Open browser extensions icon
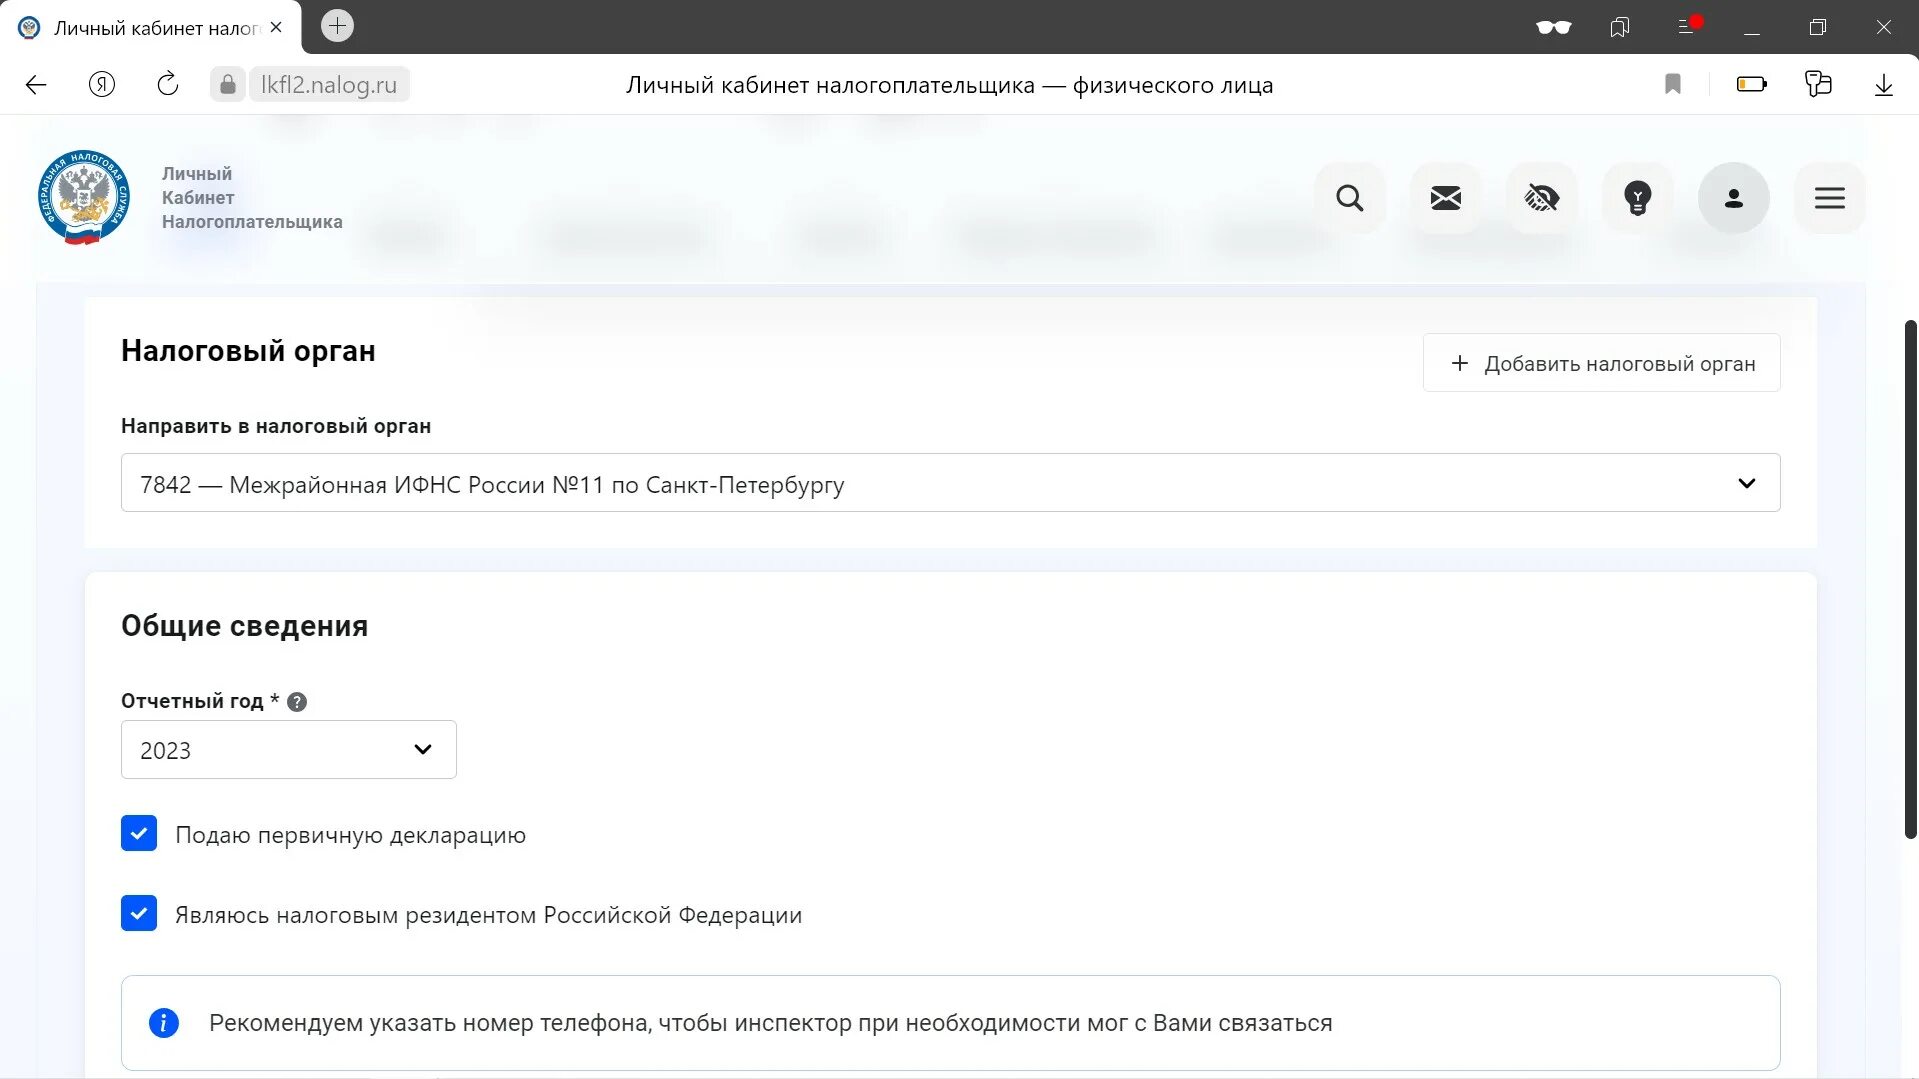 coord(1818,85)
